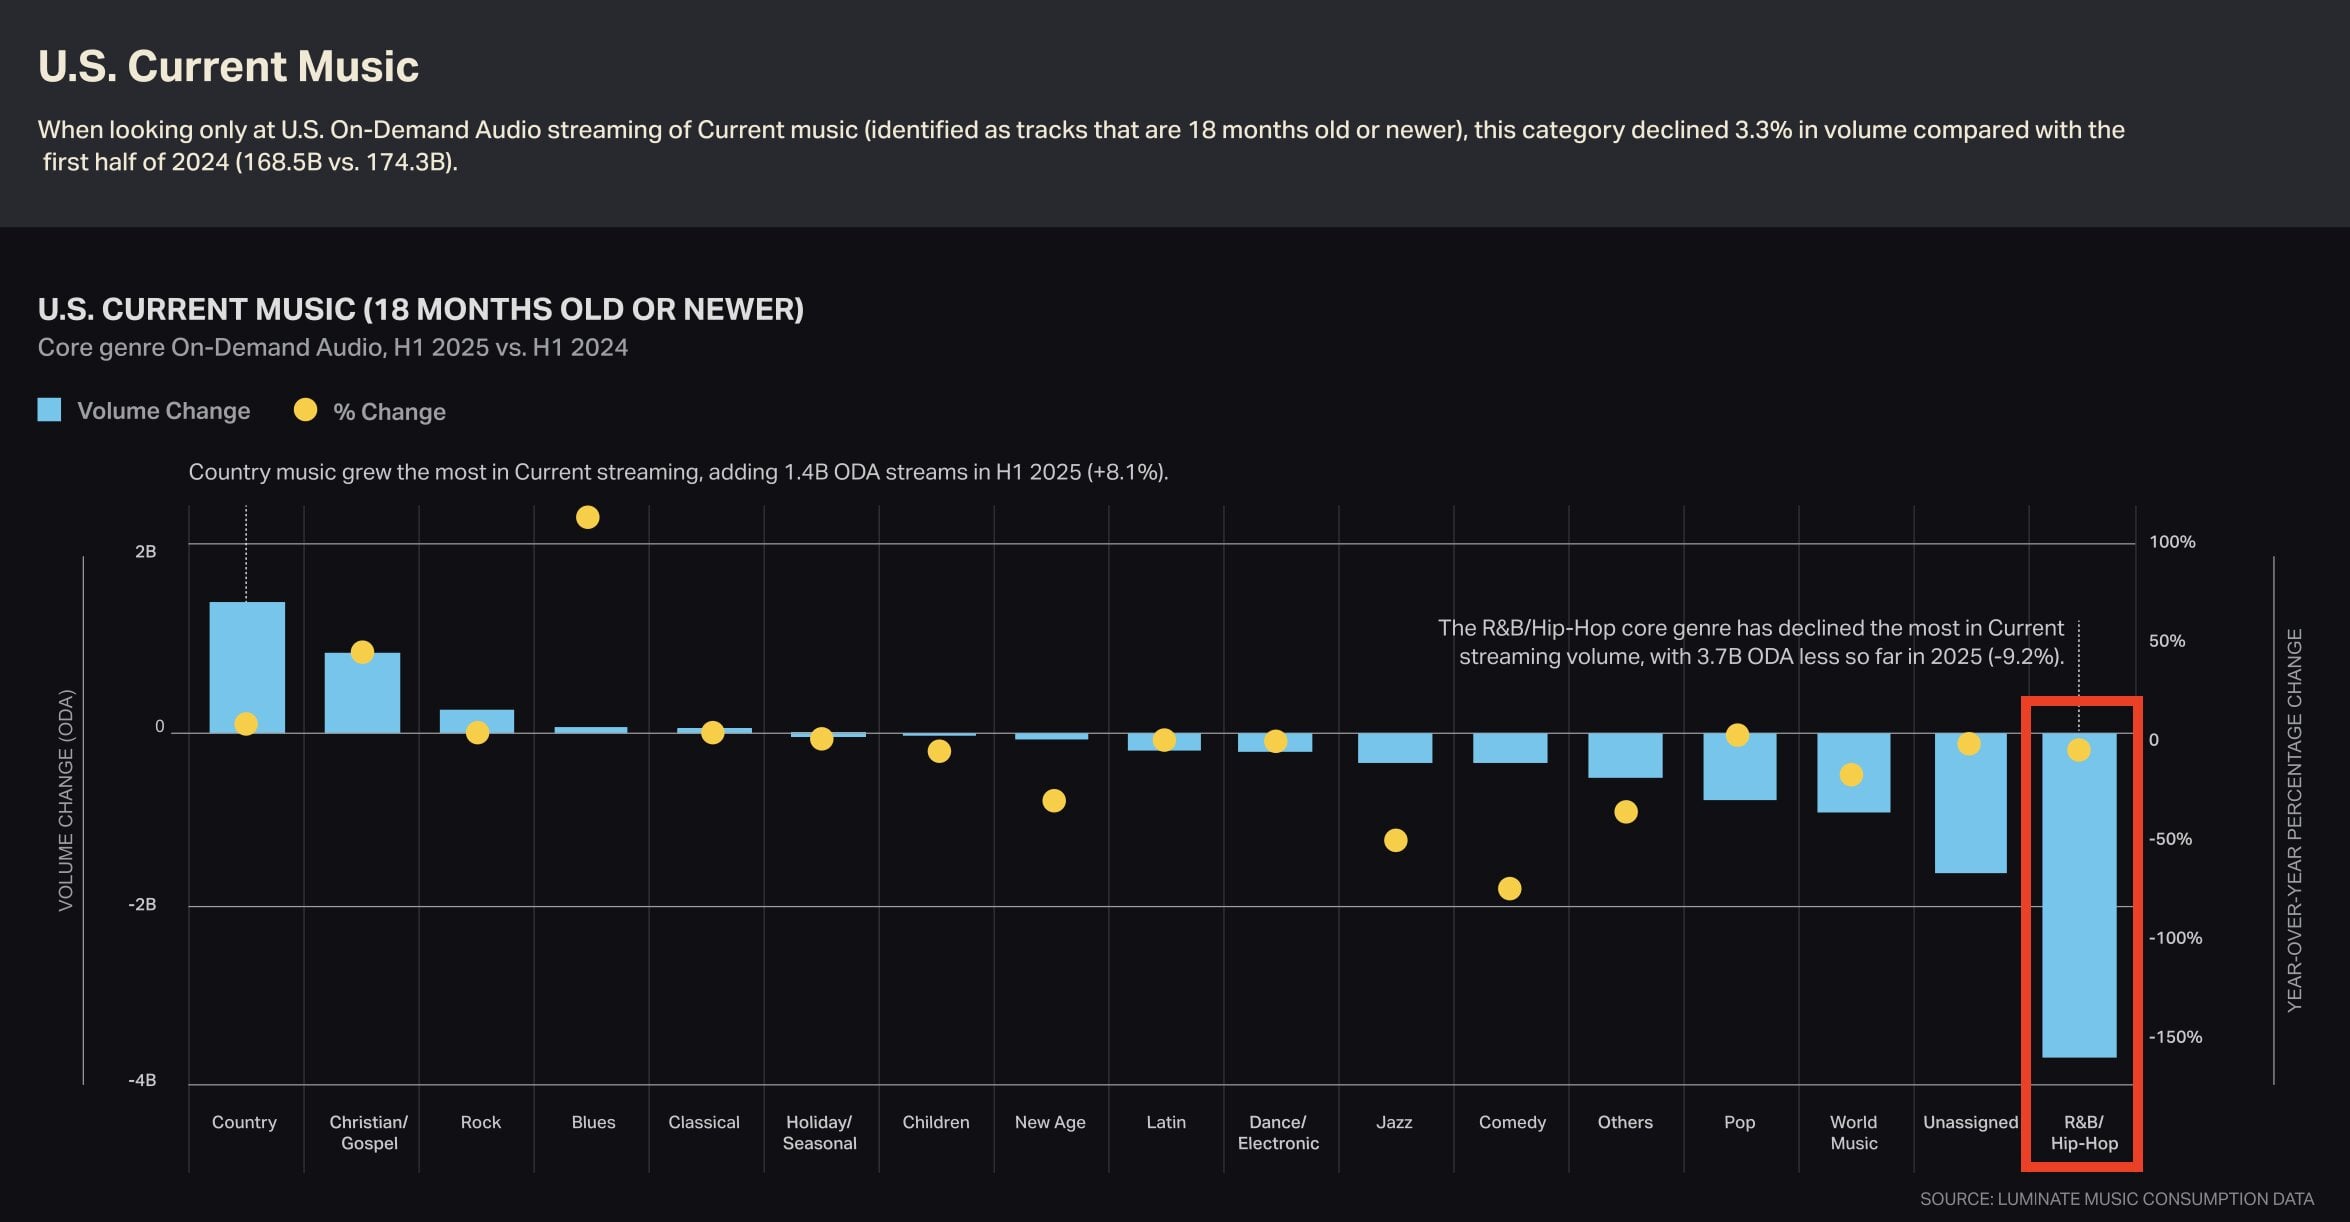
Task: Click the Dance/Electronic axis label
Action: pos(1278,1132)
